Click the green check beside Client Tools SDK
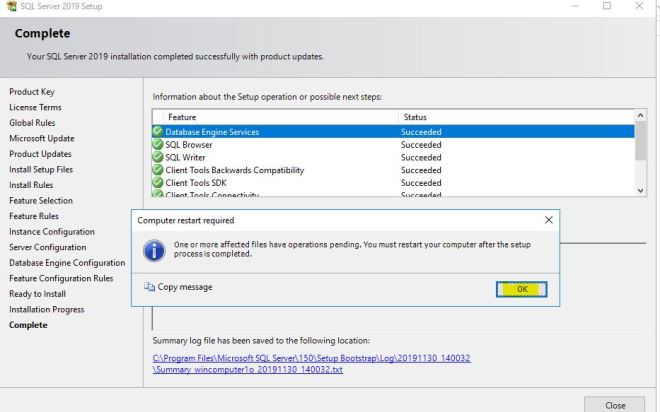The width and height of the screenshot is (660, 412). click(157, 183)
